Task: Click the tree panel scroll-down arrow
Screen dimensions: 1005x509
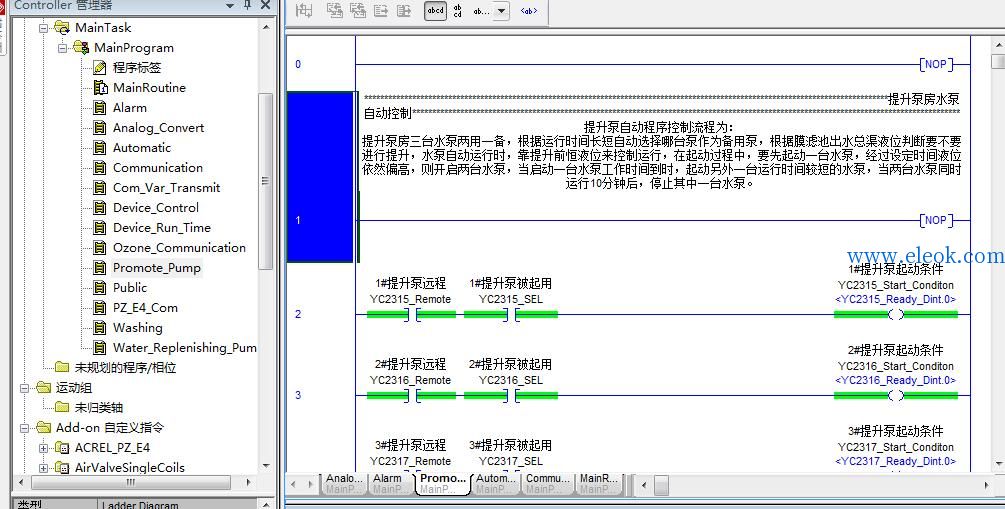Action: [x=266, y=466]
